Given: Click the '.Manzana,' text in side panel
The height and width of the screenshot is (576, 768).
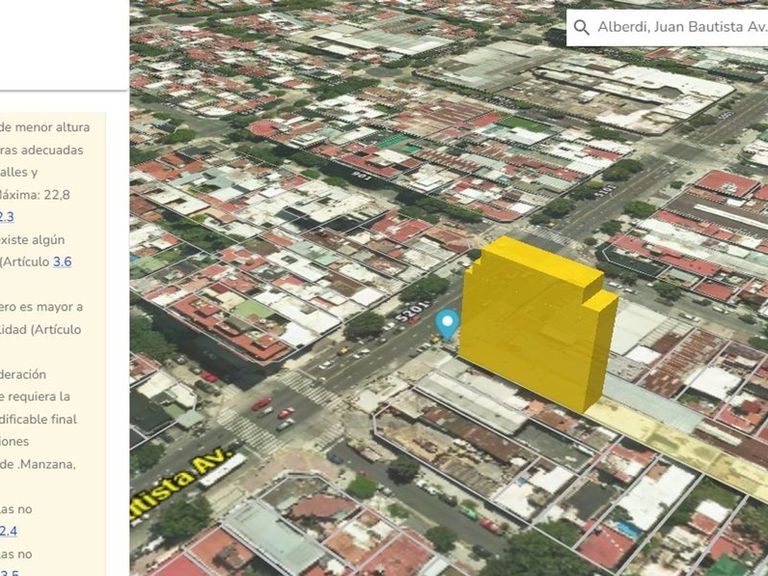Looking at the screenshot, I should [38, 464].
